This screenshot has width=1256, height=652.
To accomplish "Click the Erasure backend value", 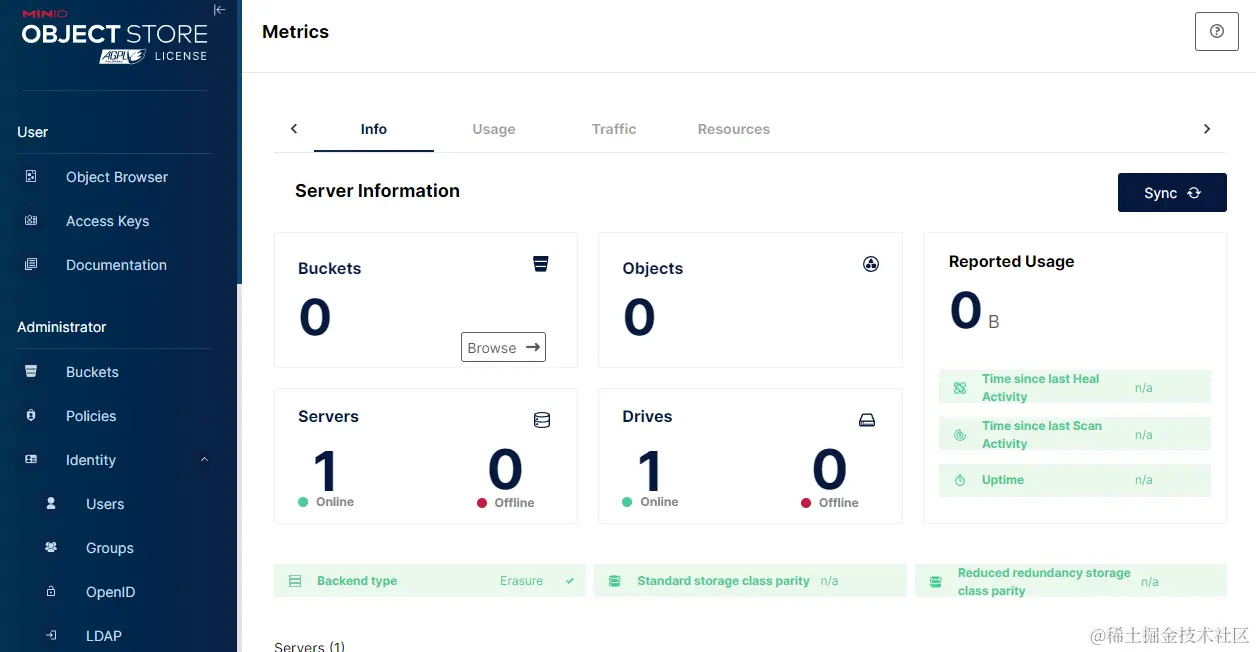I will tap(521, 581).
